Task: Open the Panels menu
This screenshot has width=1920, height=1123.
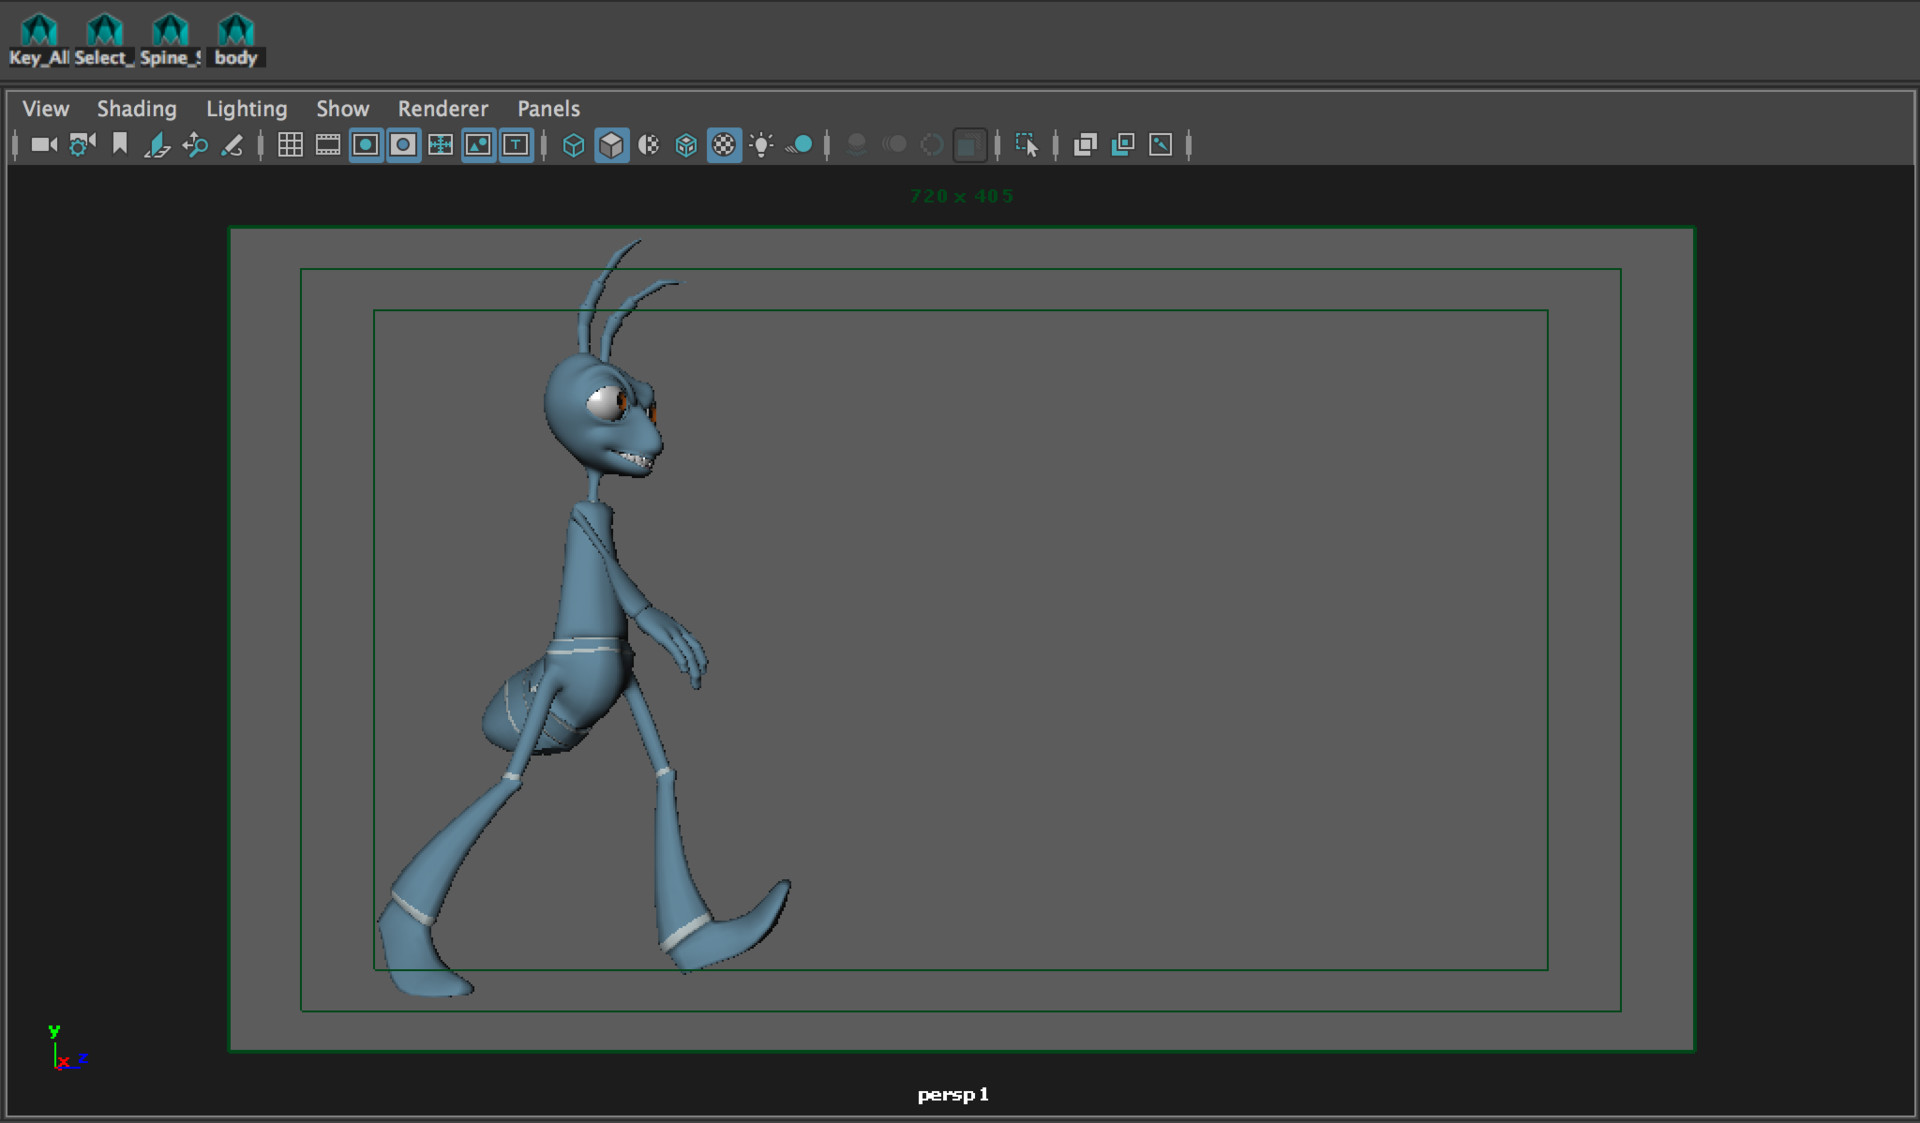Action: pos(549,108)
